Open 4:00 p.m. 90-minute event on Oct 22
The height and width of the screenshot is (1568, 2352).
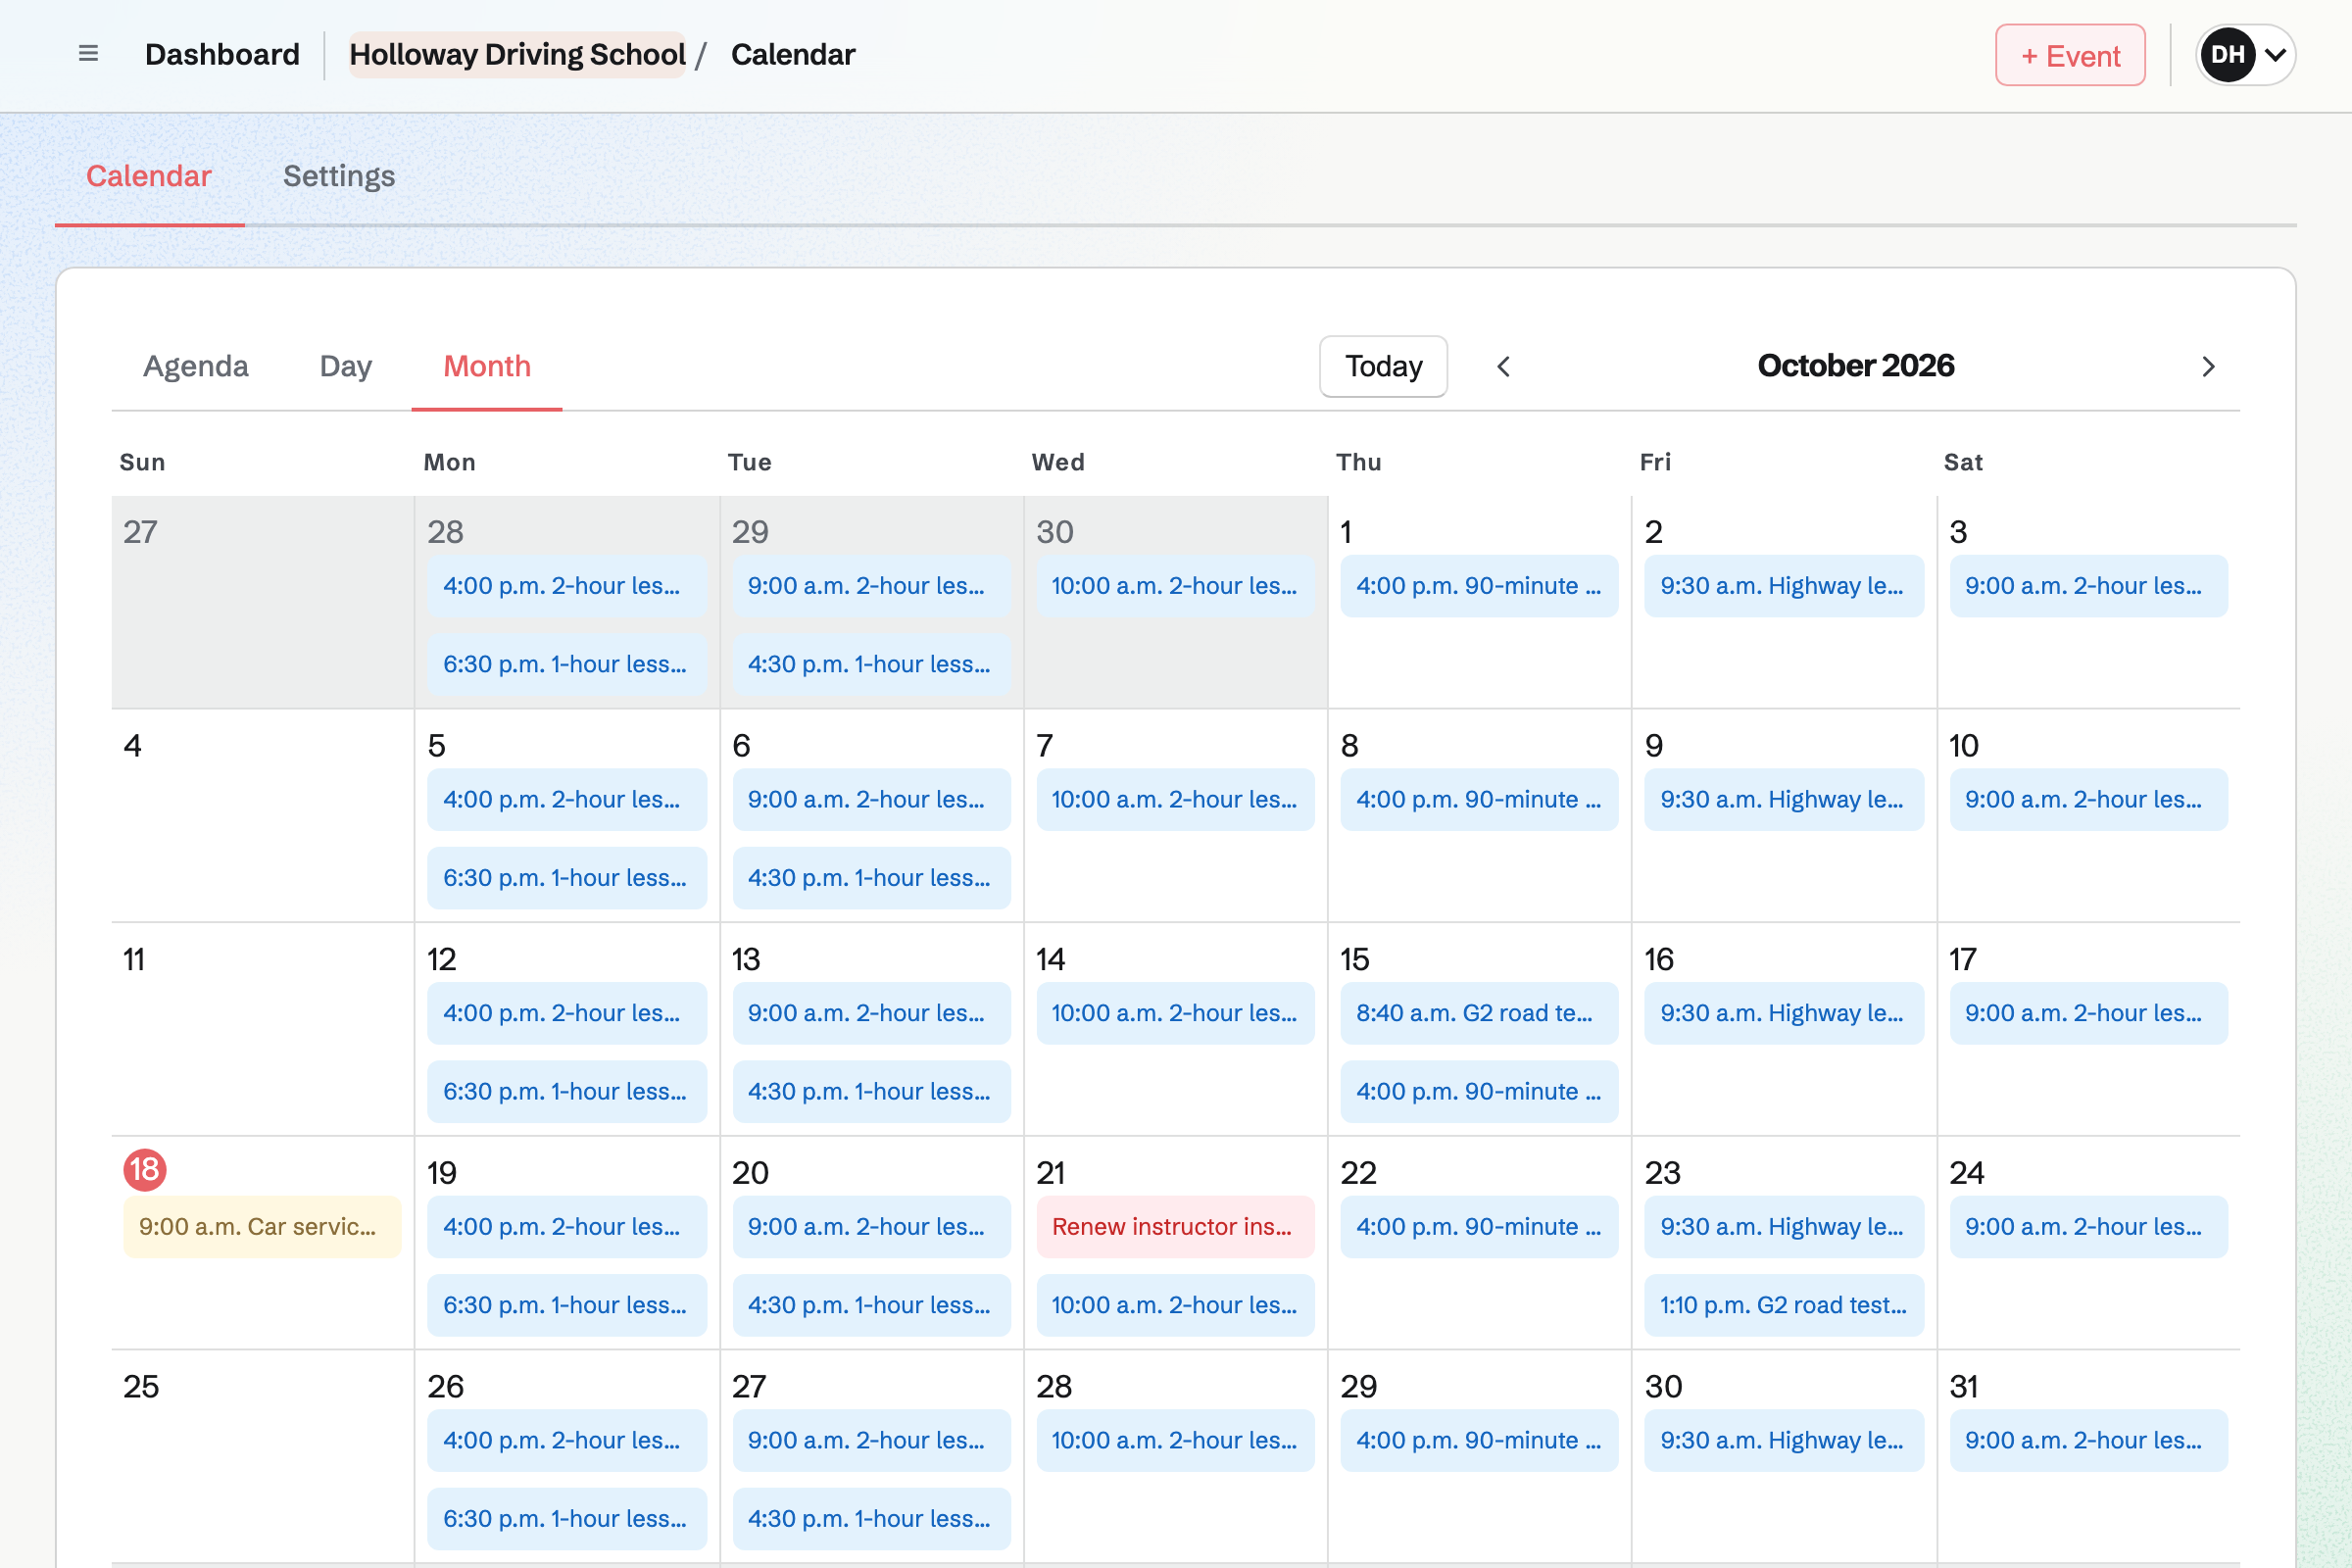click(x=1479, y=1227)
